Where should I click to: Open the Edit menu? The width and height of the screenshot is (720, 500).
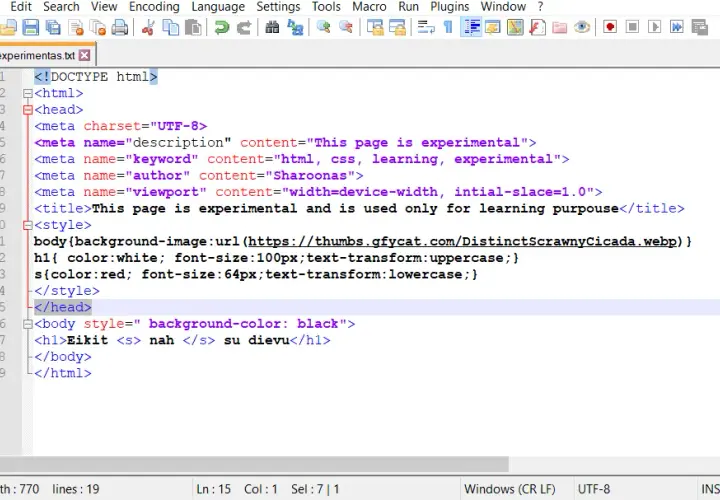(21, 7)
